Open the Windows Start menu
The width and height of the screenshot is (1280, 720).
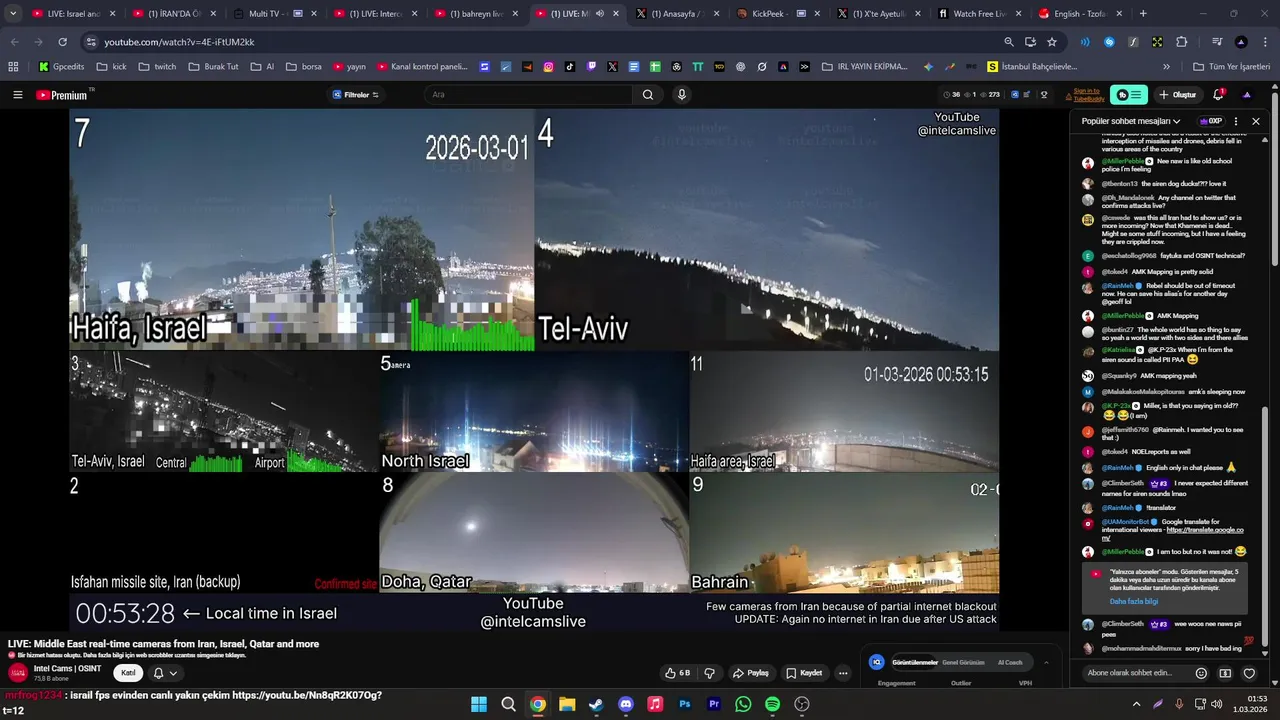tap(479, 704)
